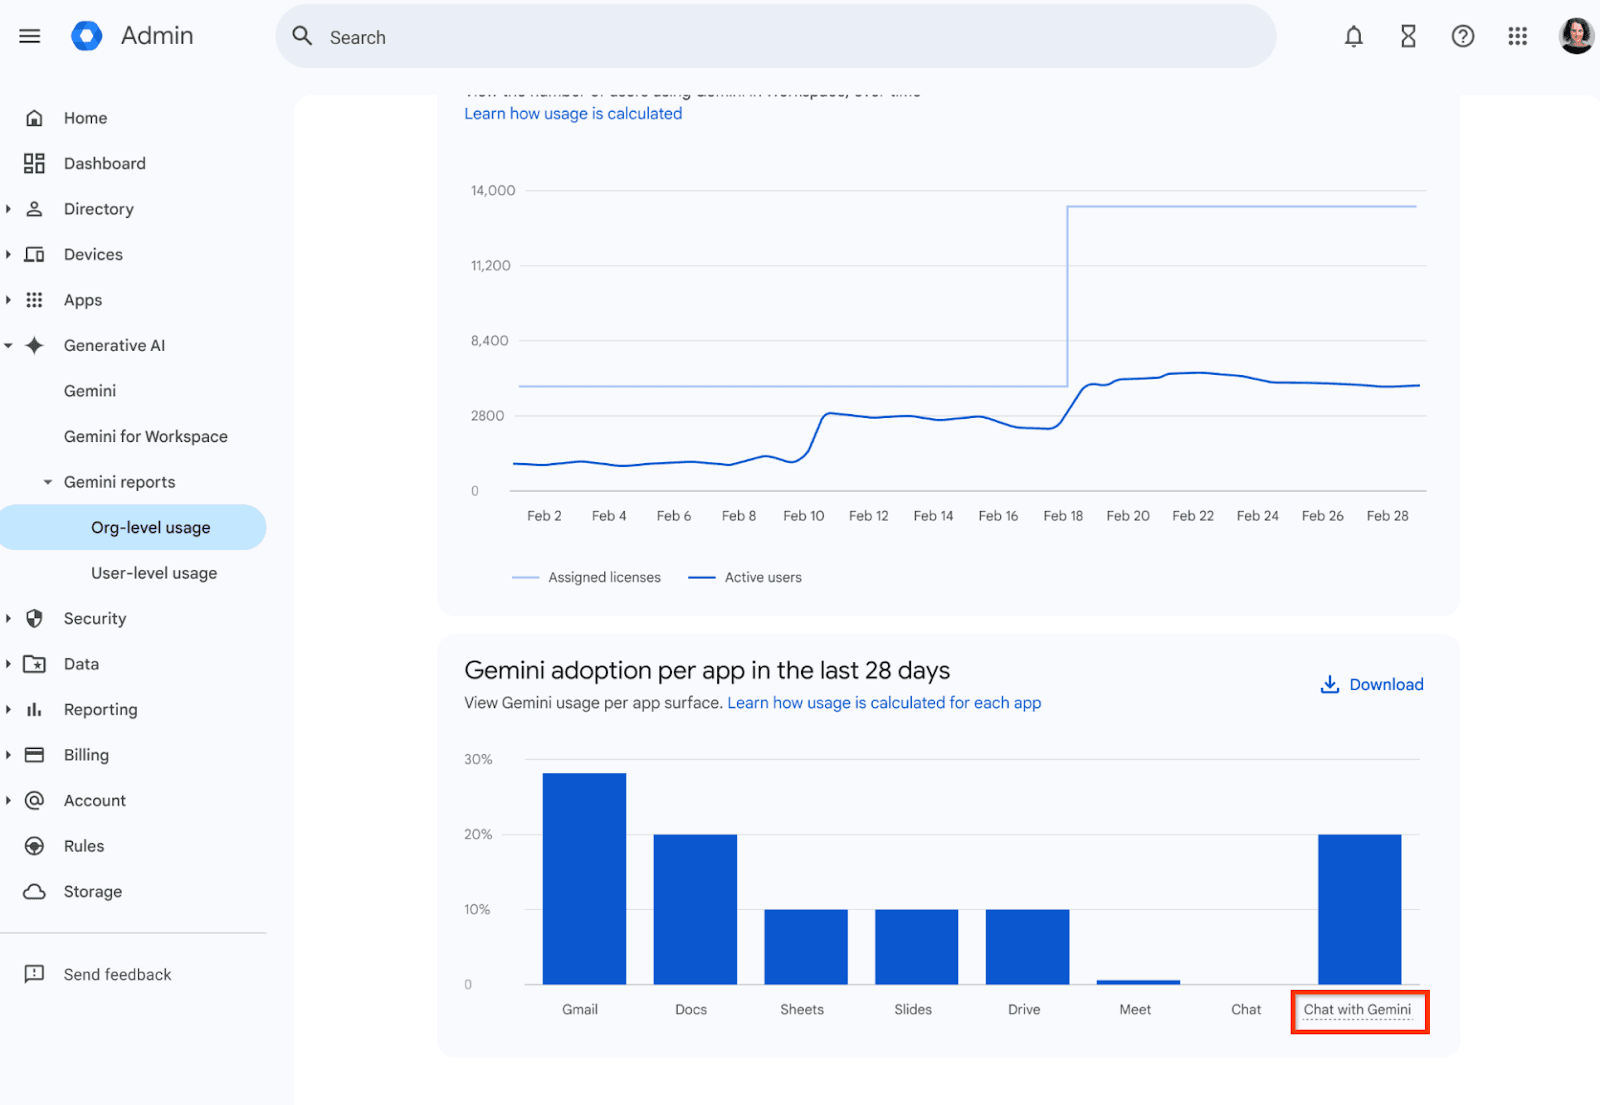Image resolution: width=1600 pixels, height=1105 pixels.
Task: Click the Google Admin logo
Action: [87, 36]
